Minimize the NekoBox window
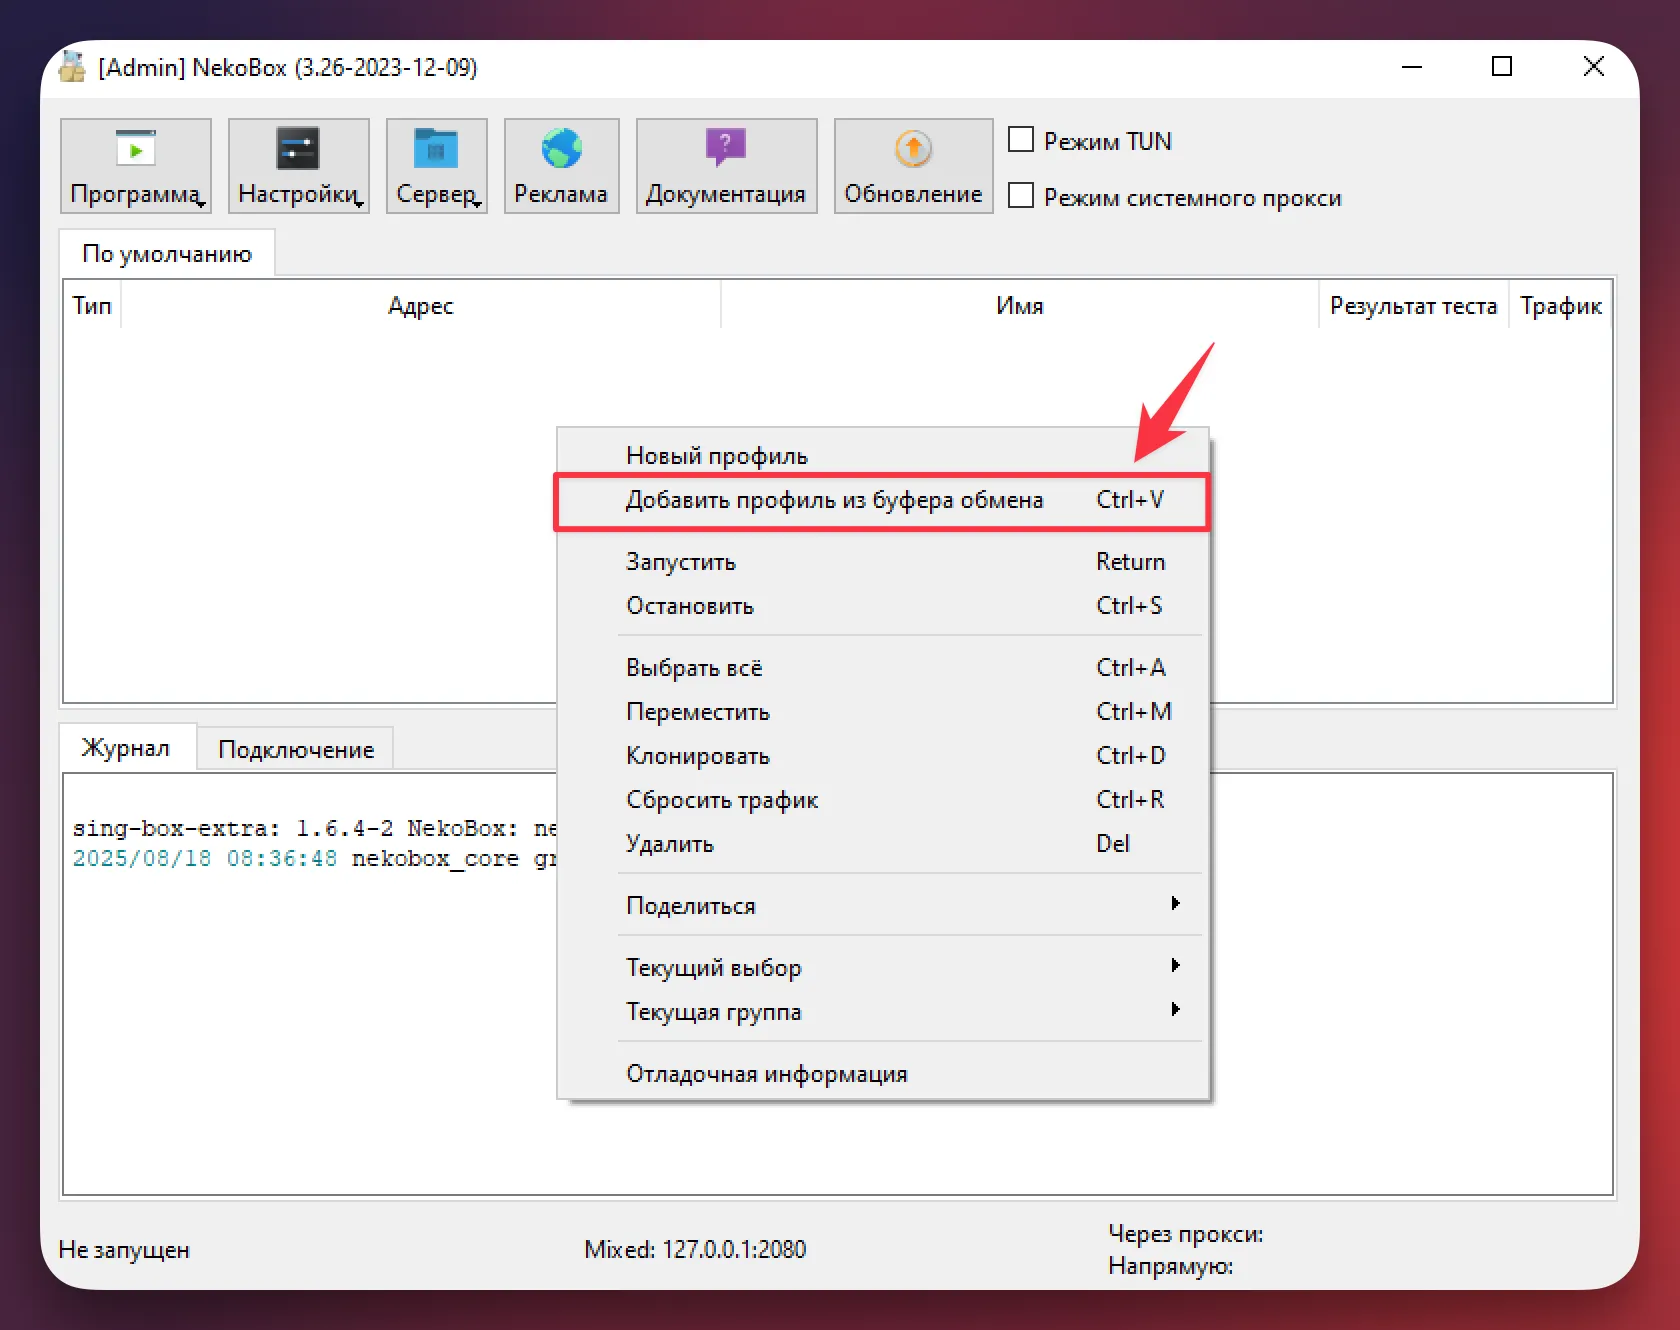Viewport: 1680px width, 1330px height. pos(1411,67)
